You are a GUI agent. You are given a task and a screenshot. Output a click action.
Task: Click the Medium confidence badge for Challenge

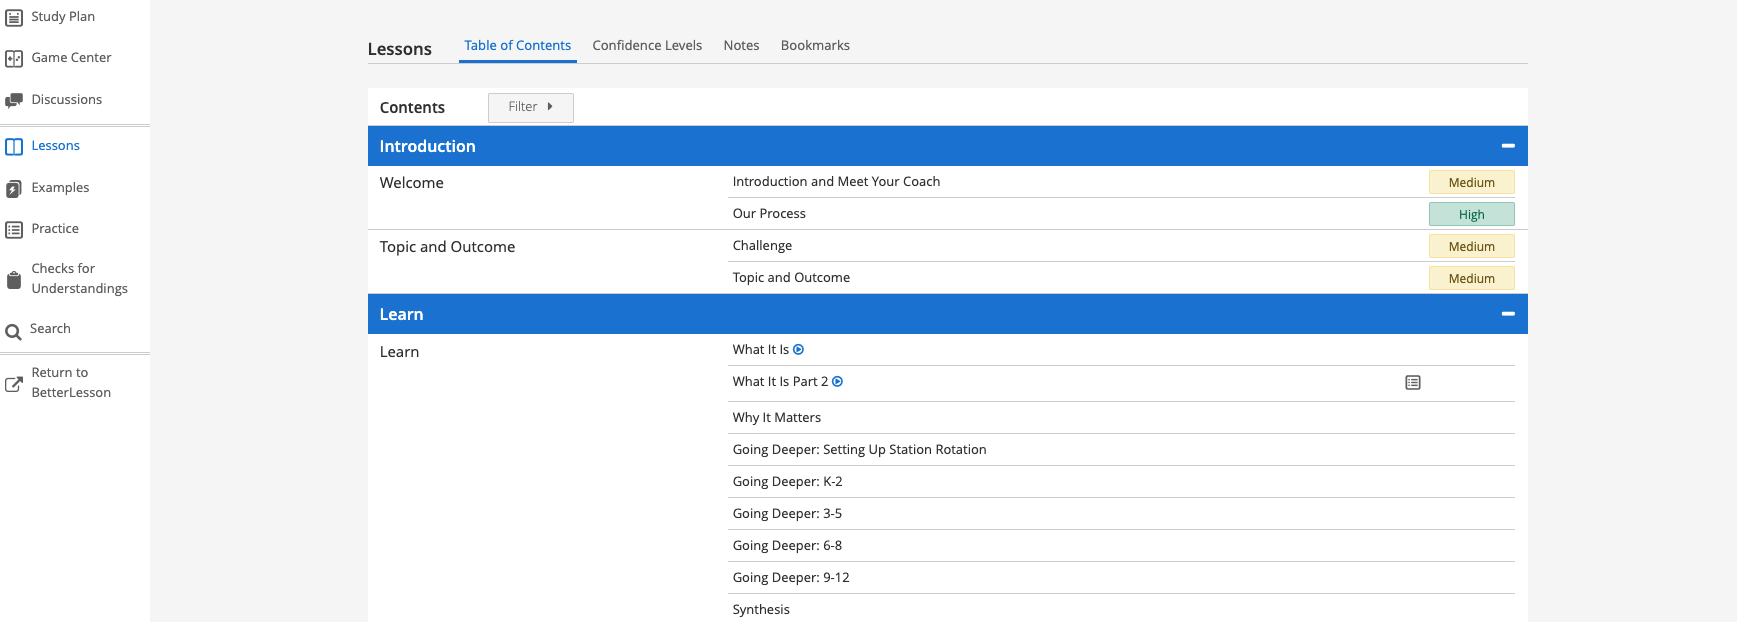point(1471,246)
